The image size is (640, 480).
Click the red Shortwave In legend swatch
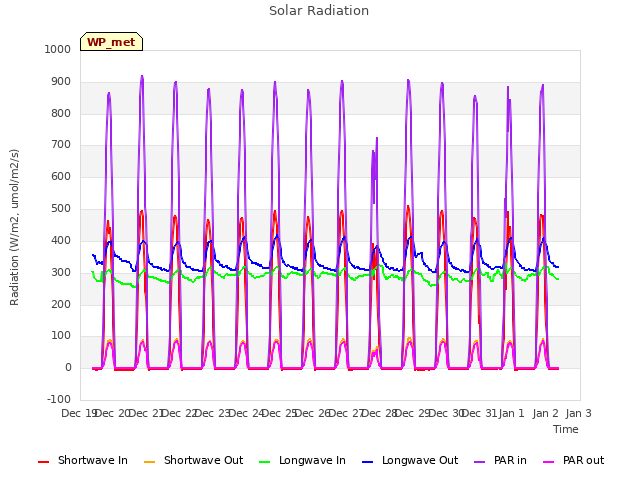coord(43,462)
